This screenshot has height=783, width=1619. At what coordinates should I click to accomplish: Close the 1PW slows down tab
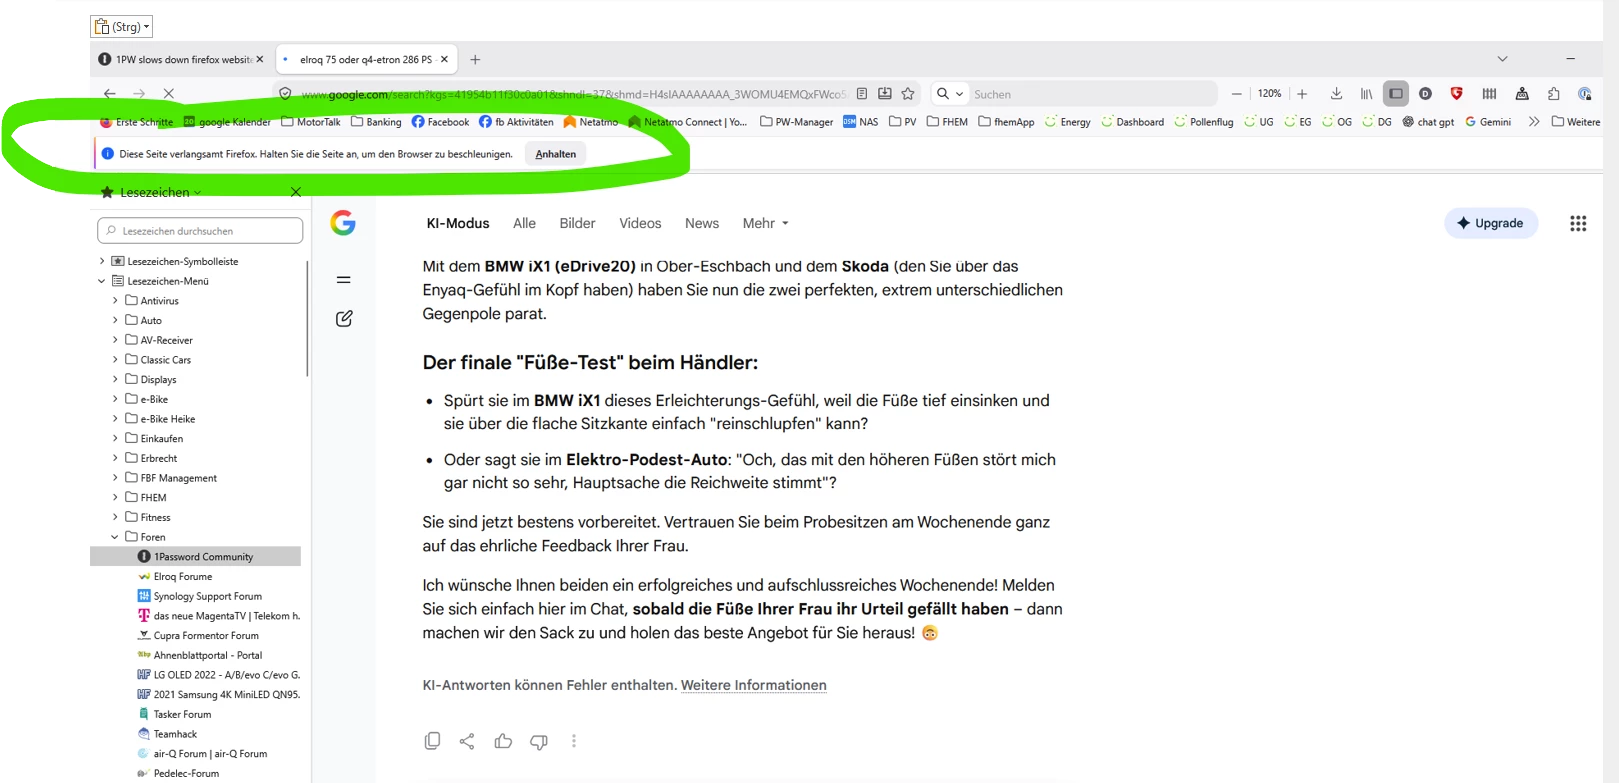click(260, 60)
